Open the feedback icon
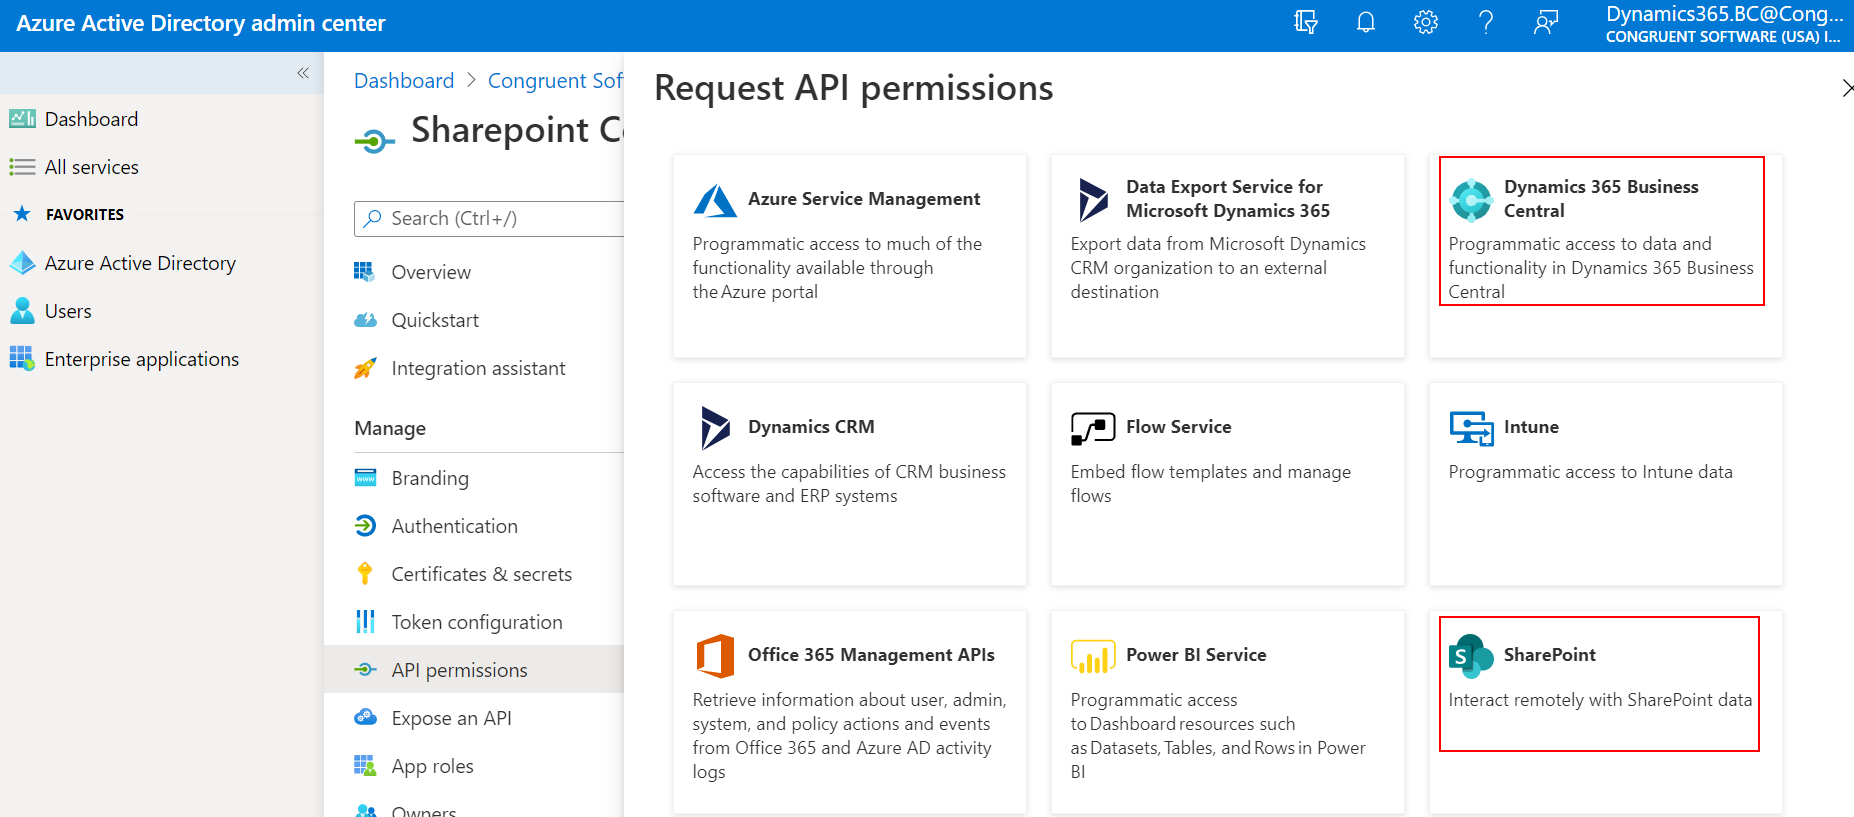This screenshot has height=817, width=1854. click(x=1546, y=22)
